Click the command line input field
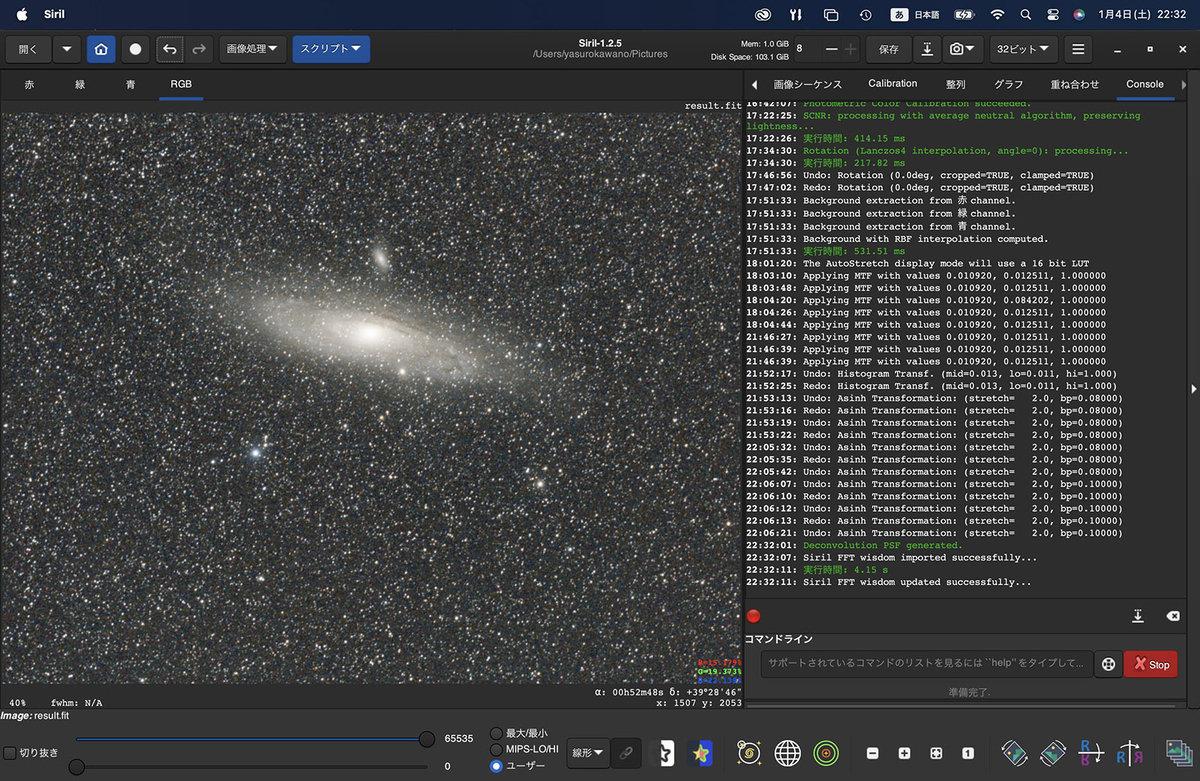Viewport: 1200px width, 781px height. (926, 664)
